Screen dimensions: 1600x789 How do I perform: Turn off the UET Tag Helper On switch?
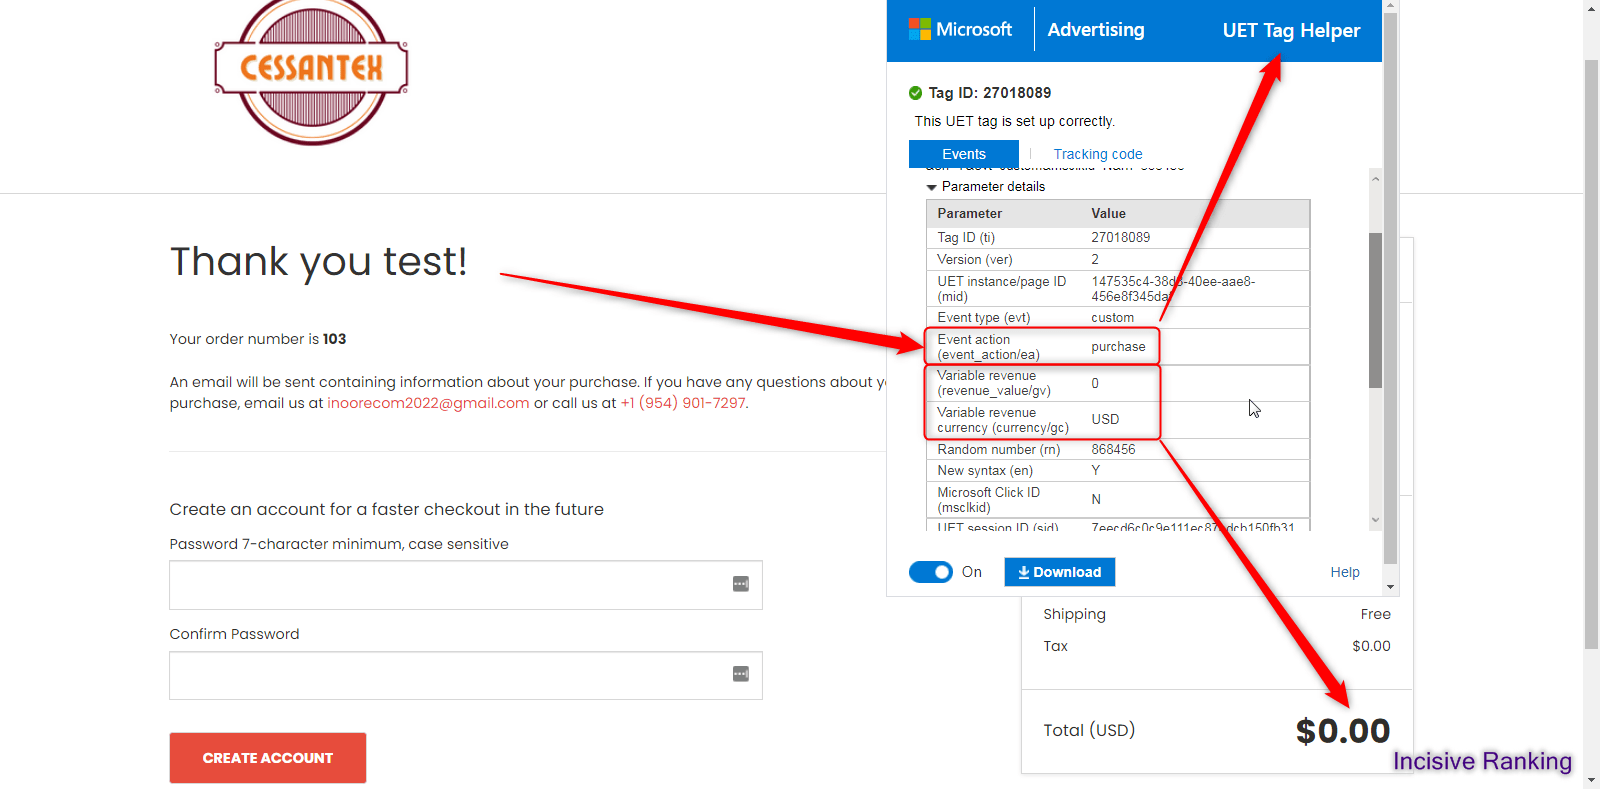pos(930,572)
